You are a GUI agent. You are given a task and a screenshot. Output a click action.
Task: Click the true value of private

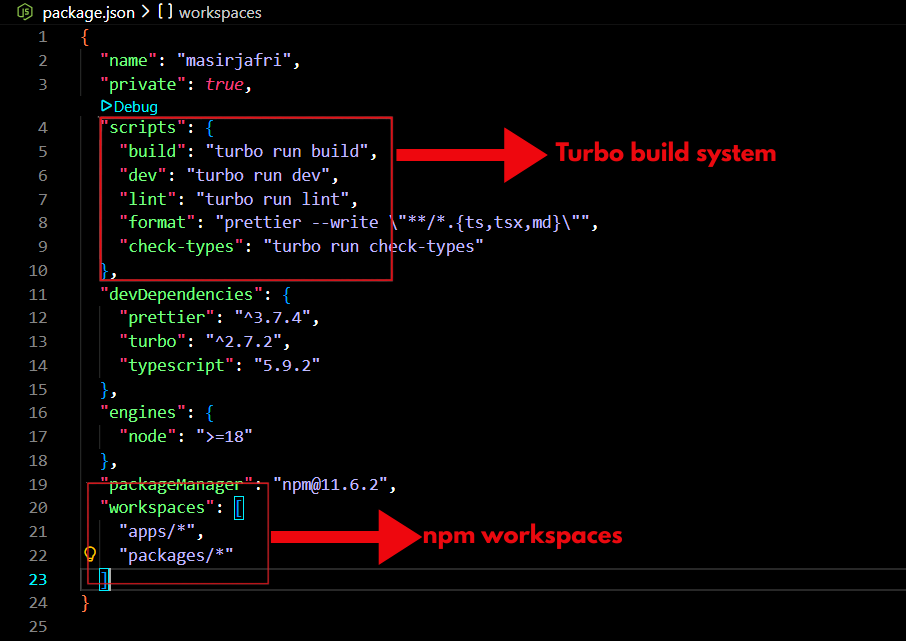click(225, 84)
